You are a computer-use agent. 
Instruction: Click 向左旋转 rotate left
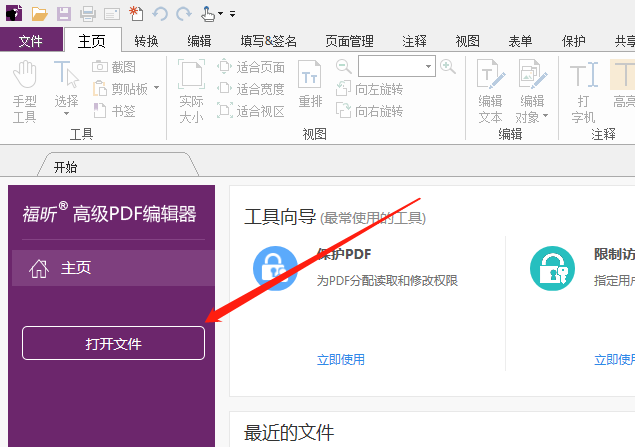369,89
